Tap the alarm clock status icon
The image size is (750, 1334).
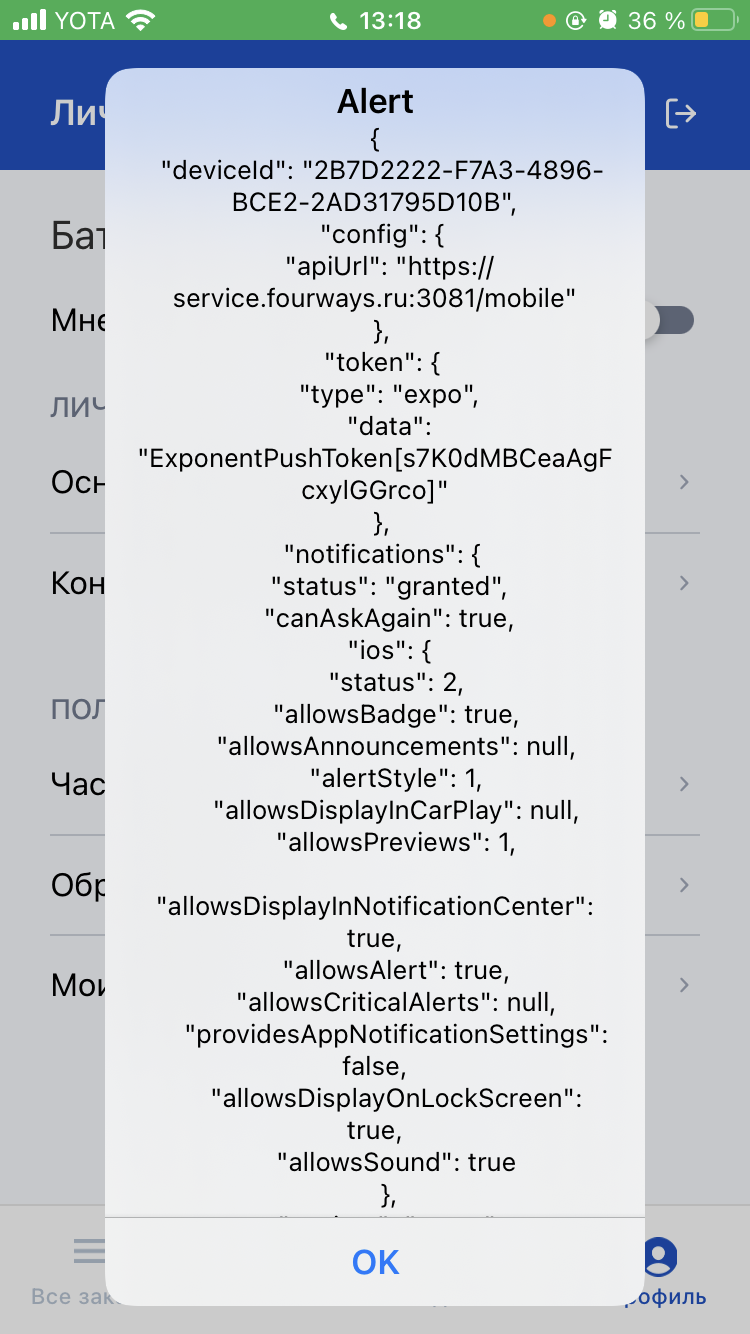tap(607, 20)
